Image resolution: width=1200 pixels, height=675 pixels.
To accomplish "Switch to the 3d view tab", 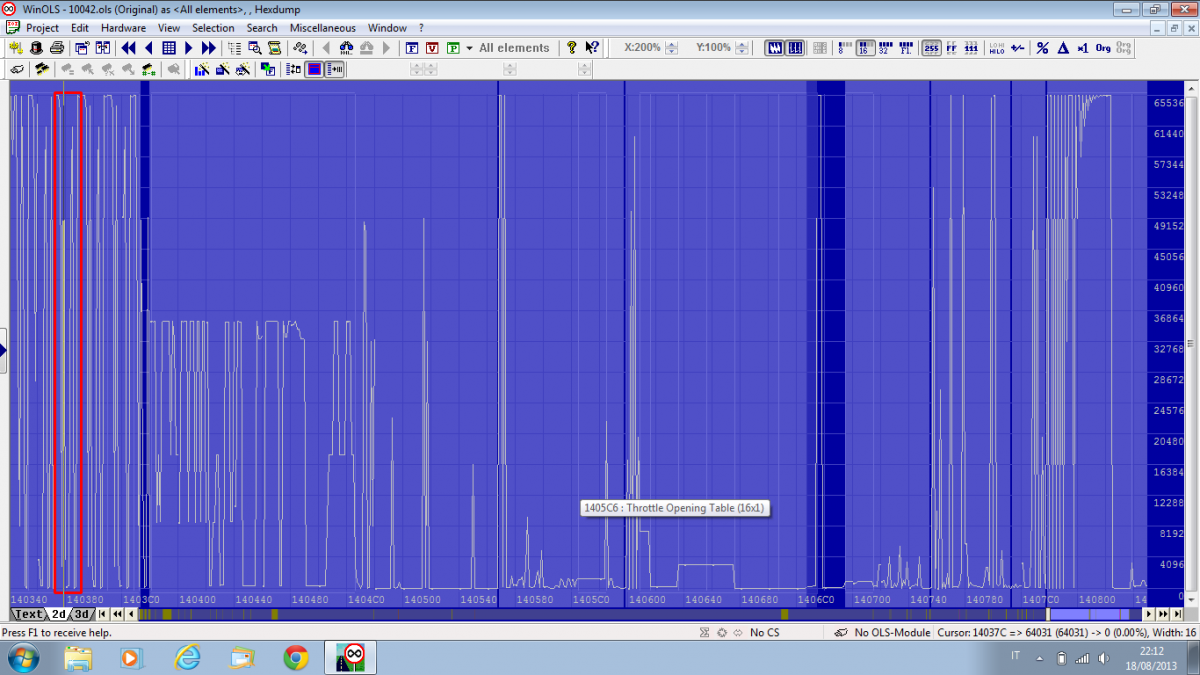I will (x=83, y=614).
